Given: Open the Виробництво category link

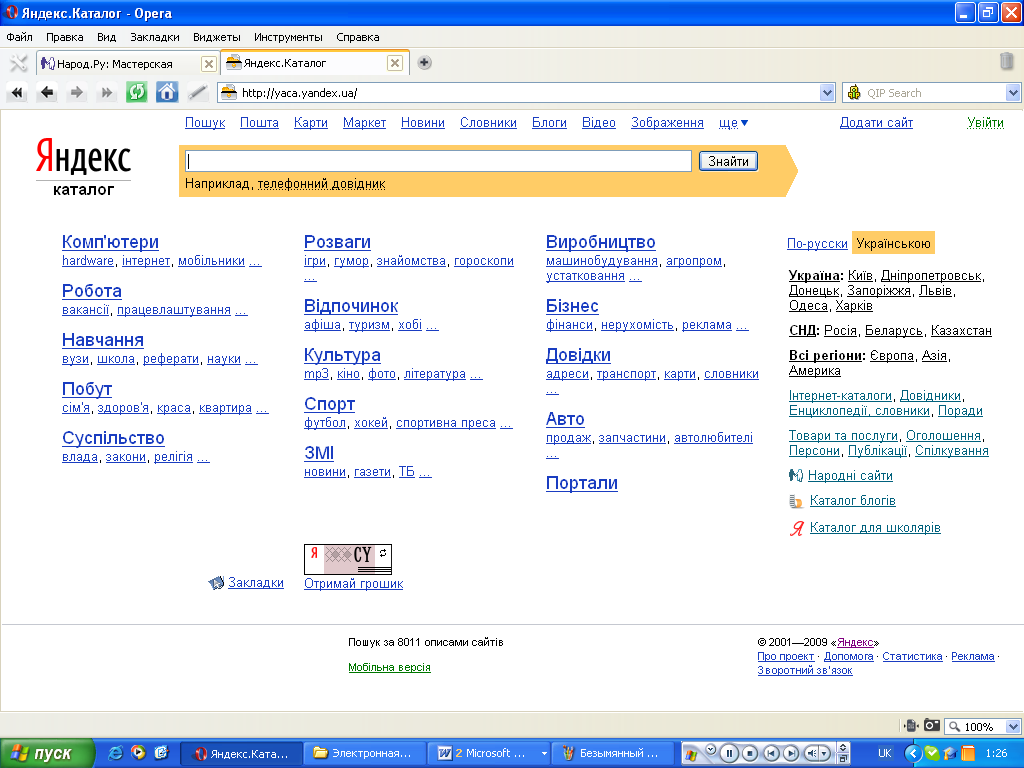Looking at the screenshot, I should [600, 242].
